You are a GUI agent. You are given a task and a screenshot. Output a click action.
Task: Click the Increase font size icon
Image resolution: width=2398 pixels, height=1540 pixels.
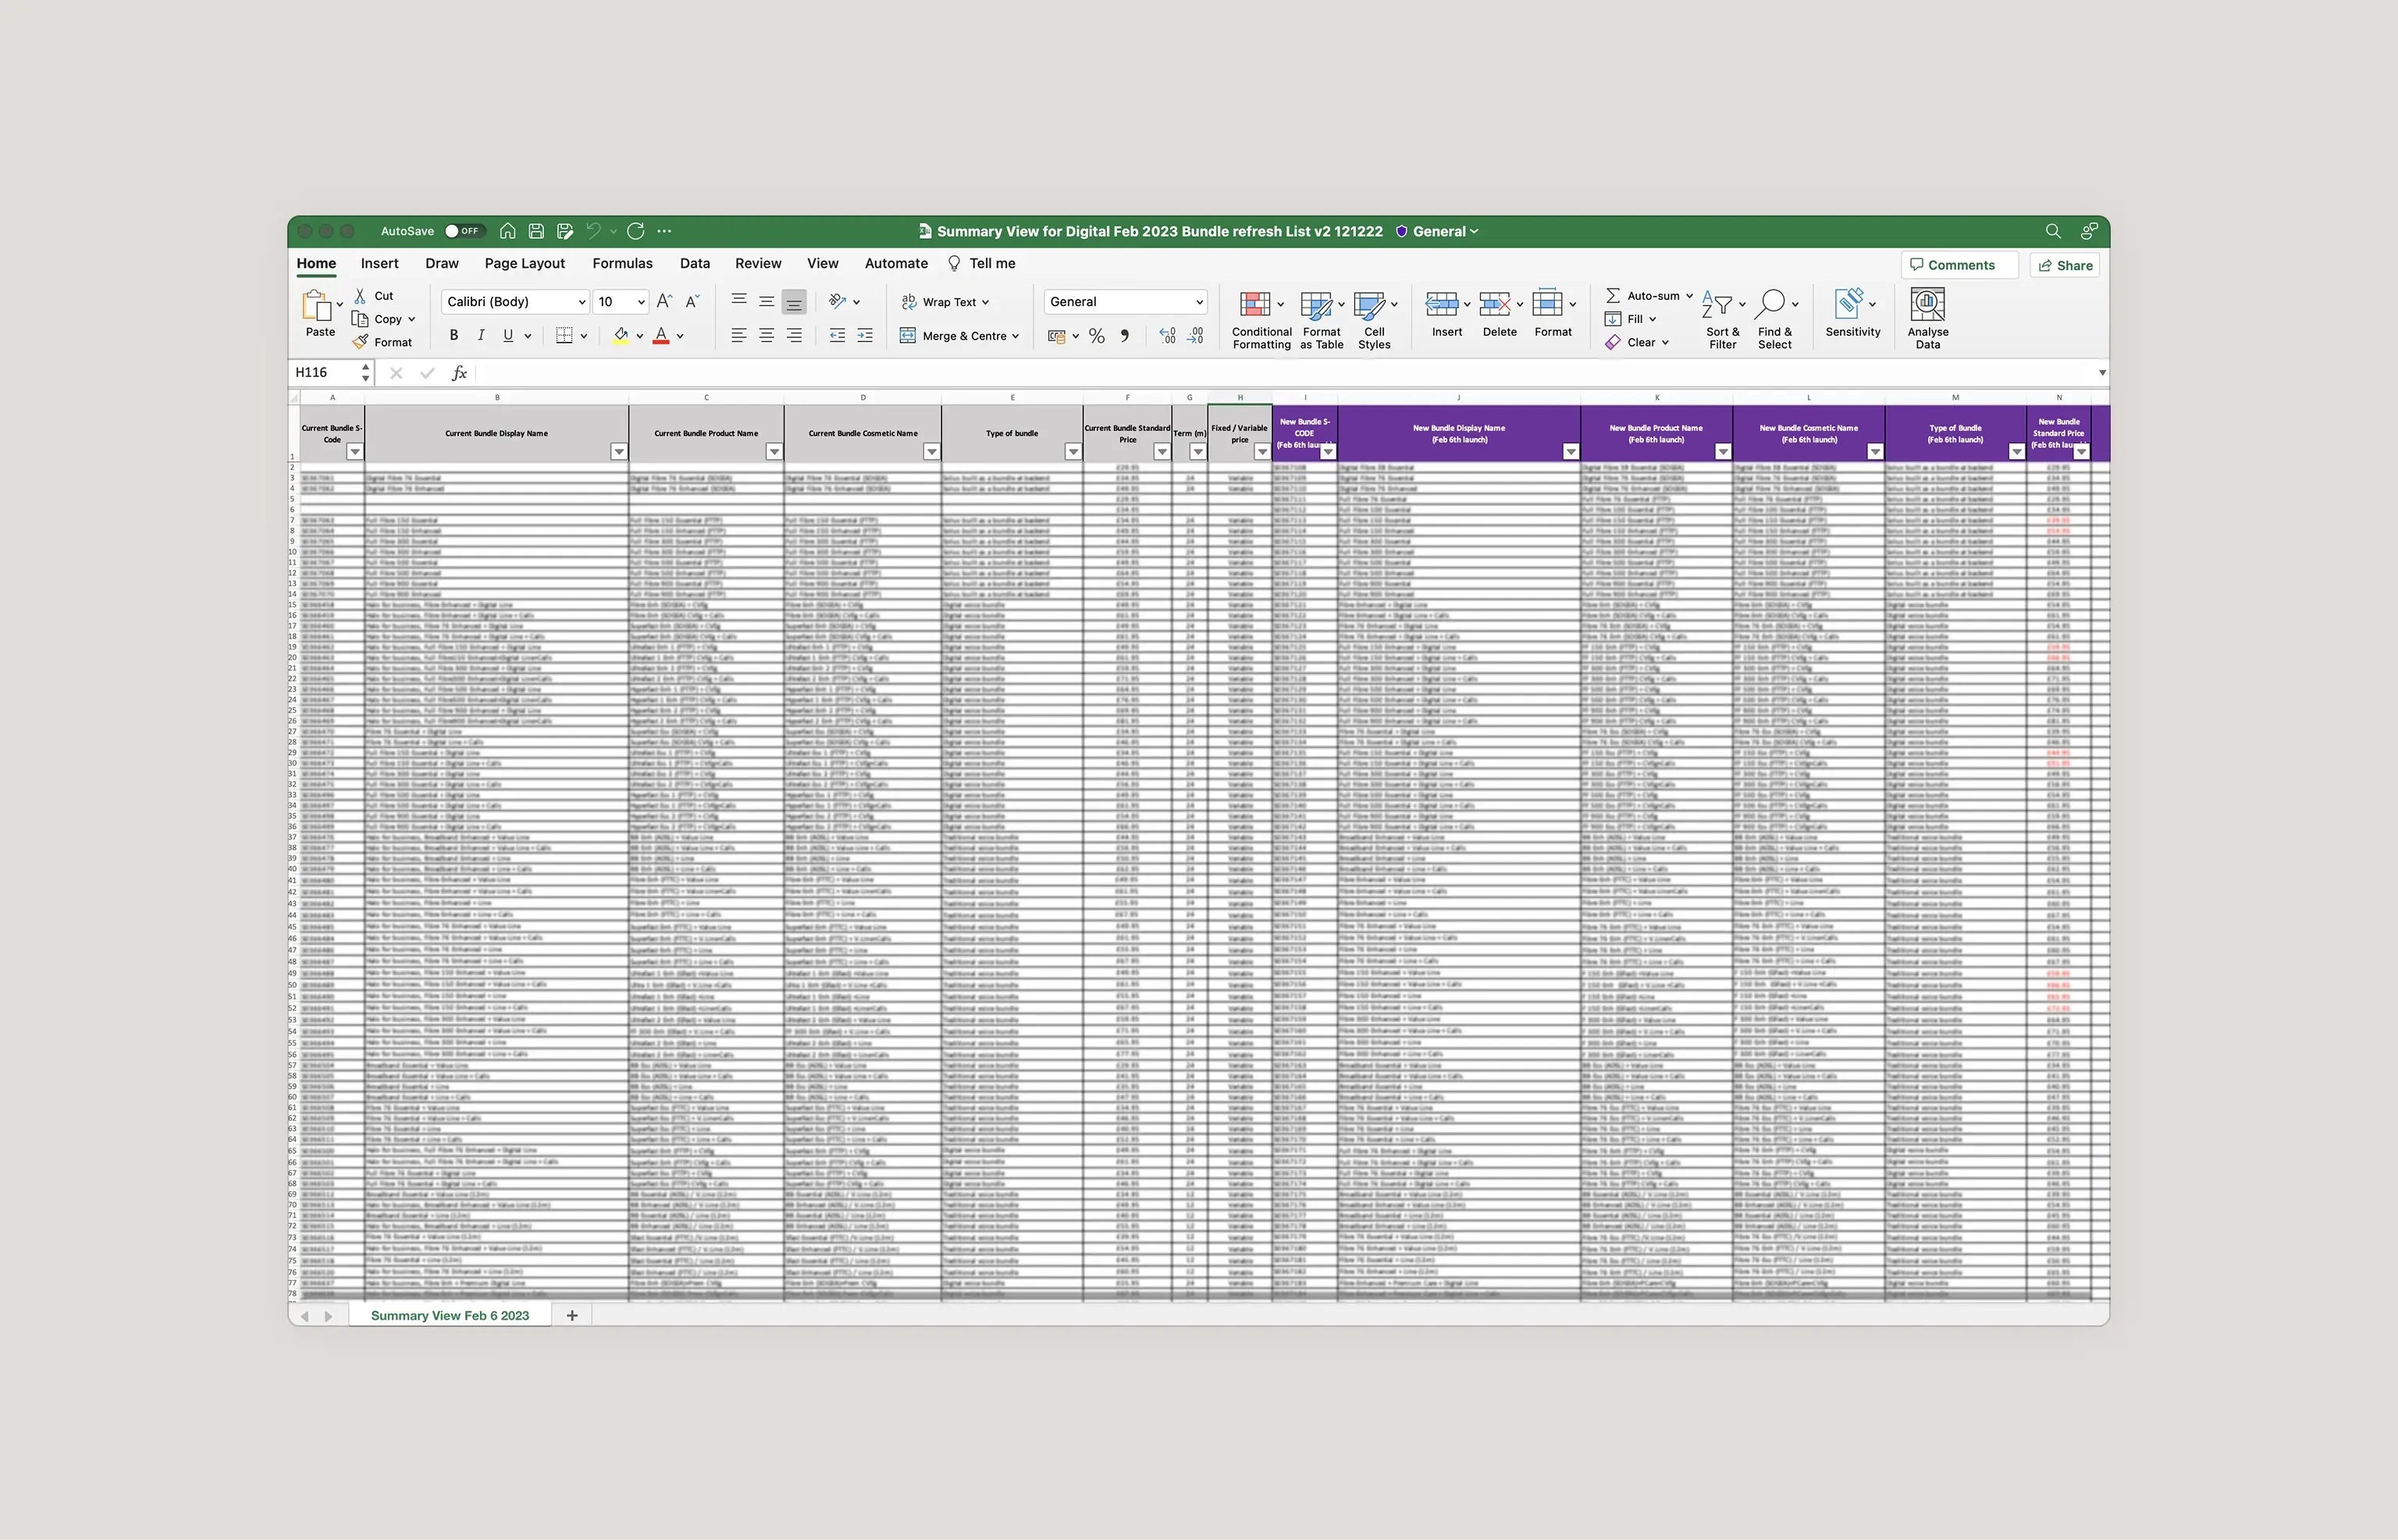click(664, 301)
